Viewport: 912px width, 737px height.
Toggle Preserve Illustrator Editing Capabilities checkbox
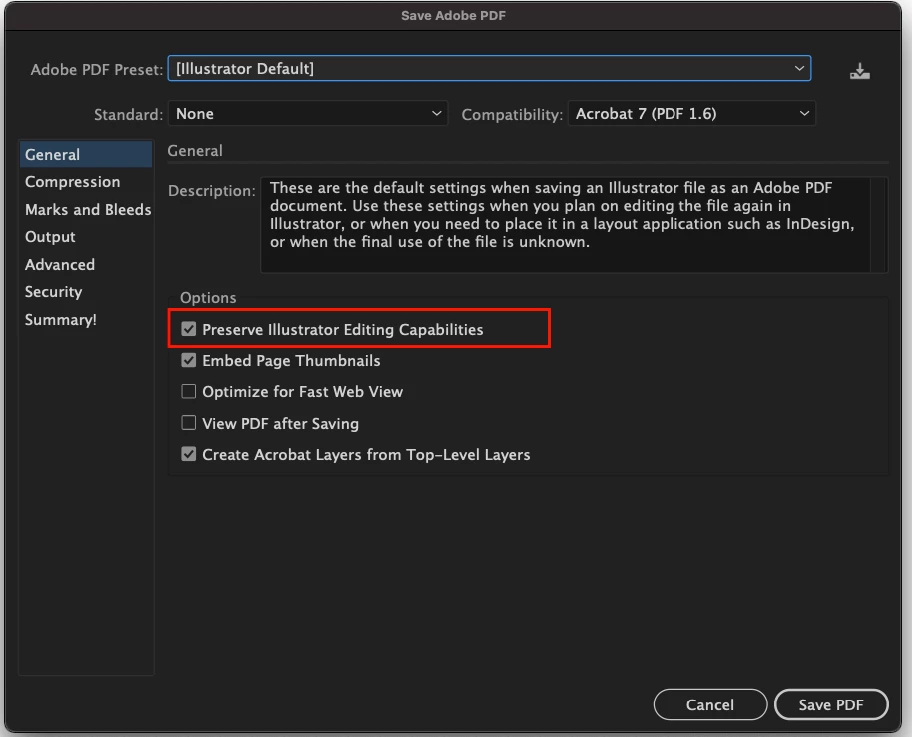pos(188,329)
